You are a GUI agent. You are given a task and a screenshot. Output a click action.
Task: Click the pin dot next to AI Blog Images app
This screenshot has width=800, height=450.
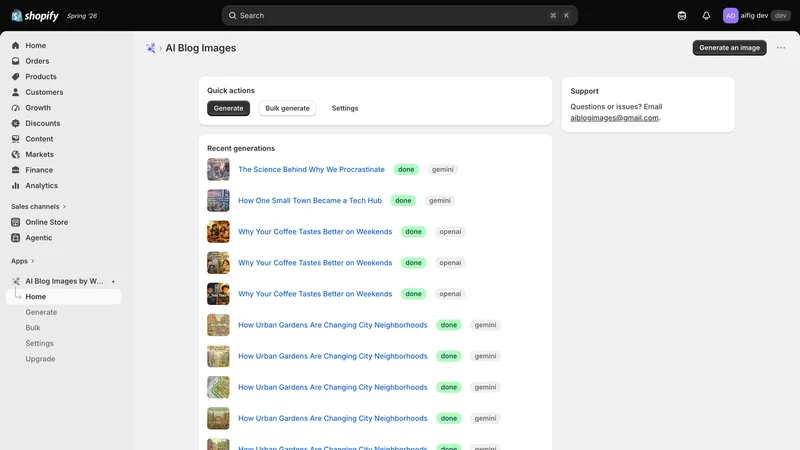[x=113, y=281]
